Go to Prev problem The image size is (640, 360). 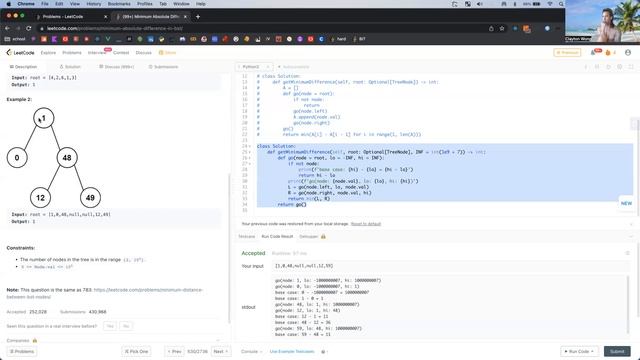click(174, 351)
